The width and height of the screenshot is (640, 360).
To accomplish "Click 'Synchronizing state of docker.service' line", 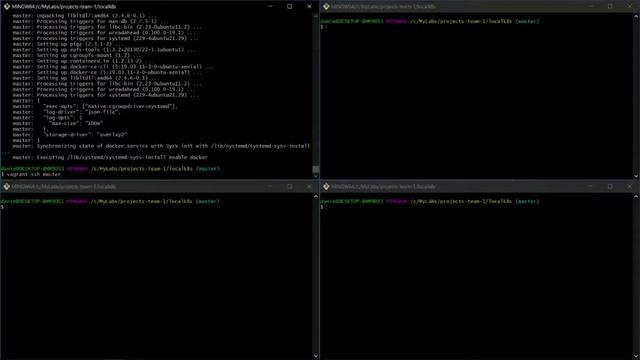I will (161, 146).
